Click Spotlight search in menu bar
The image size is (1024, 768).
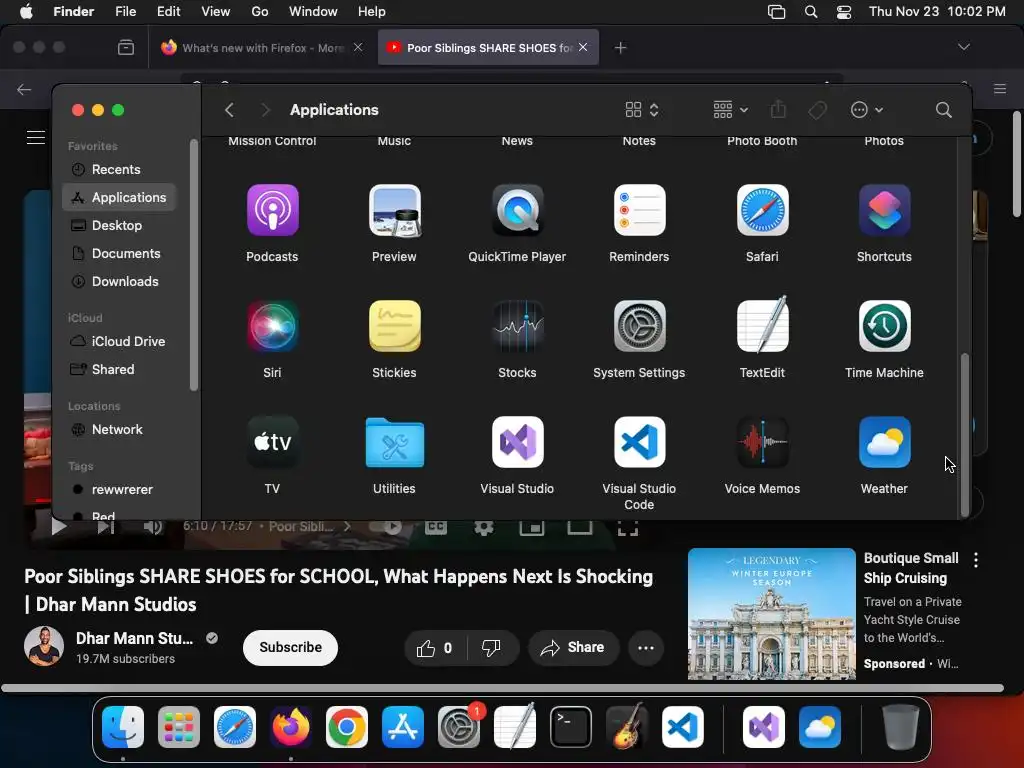click(810, 12)
